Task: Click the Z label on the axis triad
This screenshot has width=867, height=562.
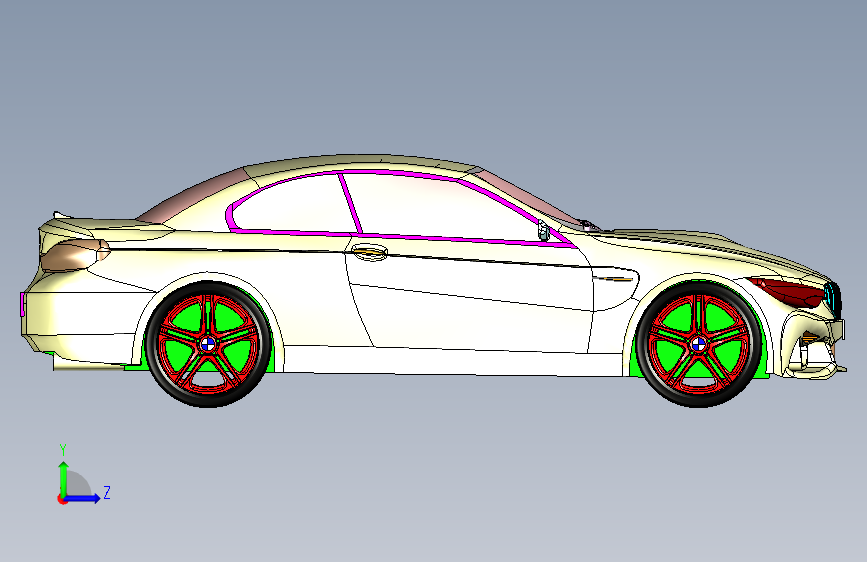Action: pos(107,492)
